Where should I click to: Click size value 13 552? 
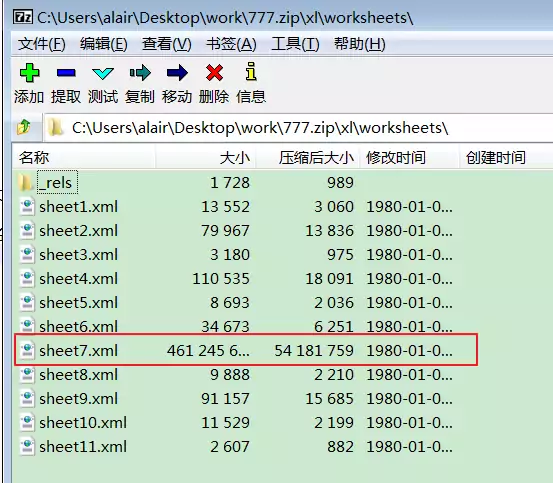(x=225, y=207)
